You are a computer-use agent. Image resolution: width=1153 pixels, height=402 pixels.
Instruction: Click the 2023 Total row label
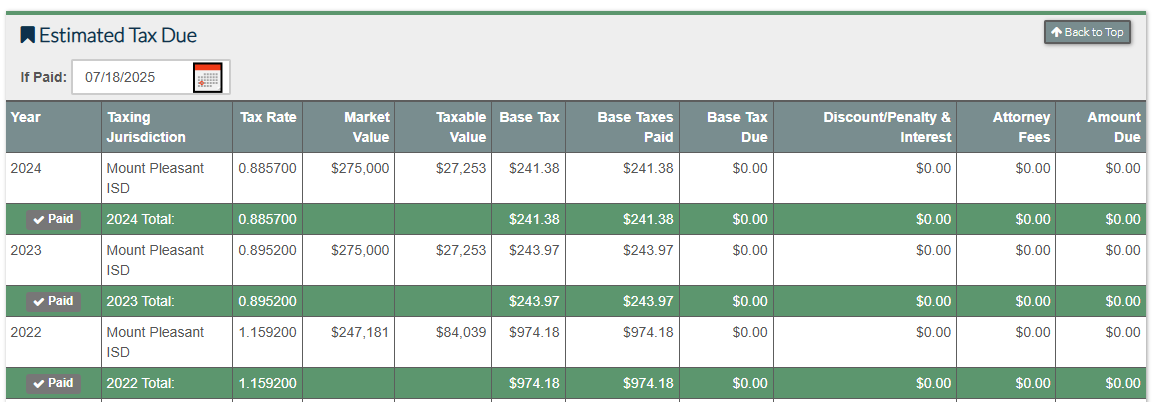tap(141, 301)
